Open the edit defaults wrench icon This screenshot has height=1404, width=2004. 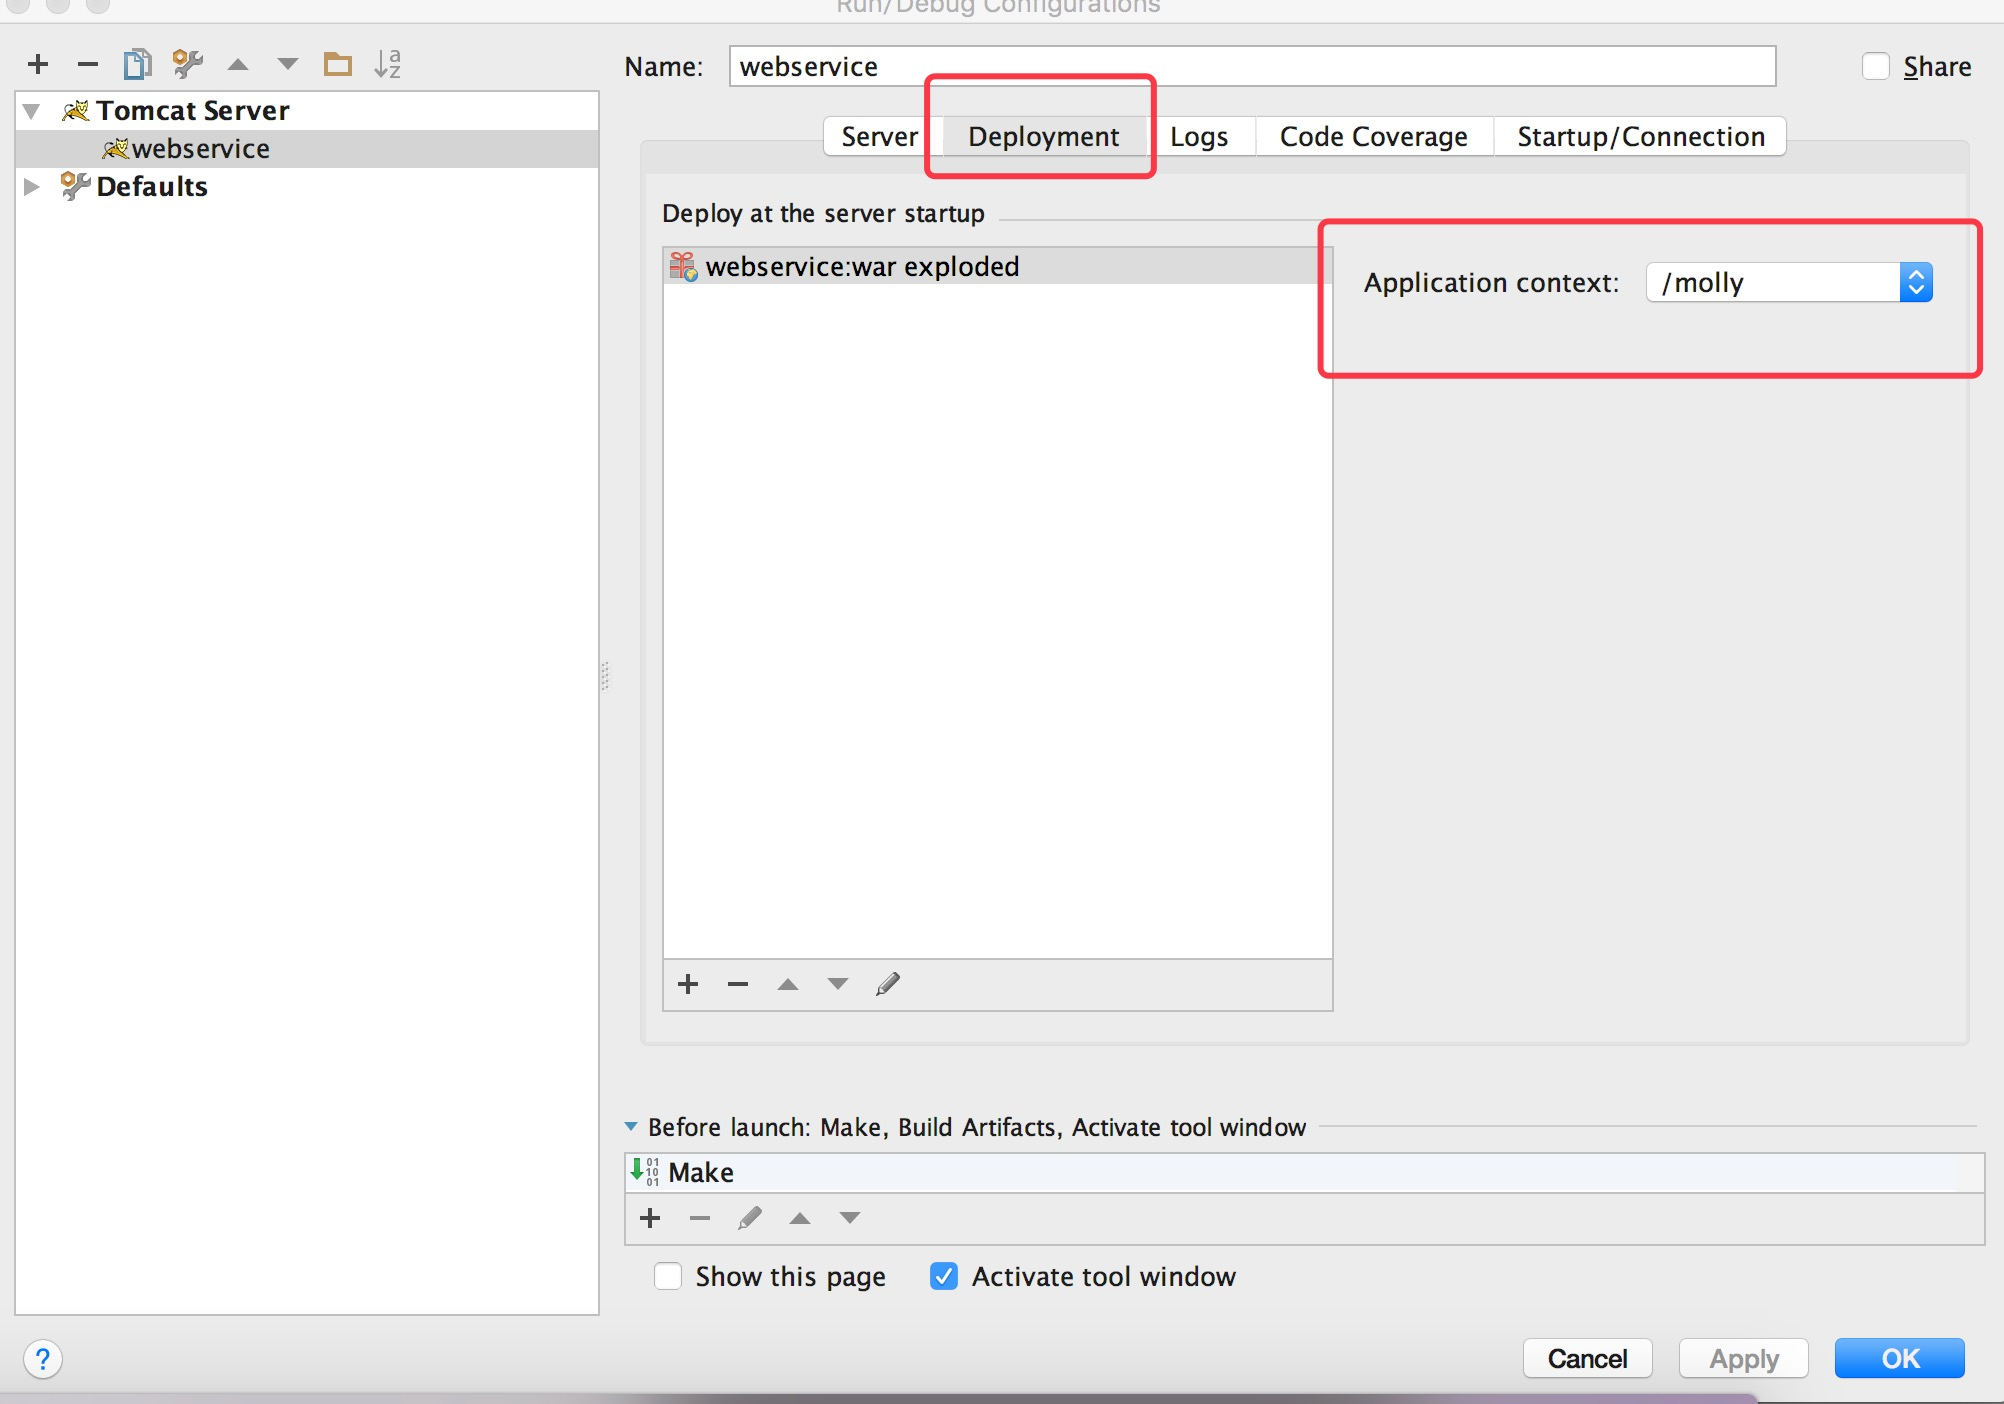[188, 64]
